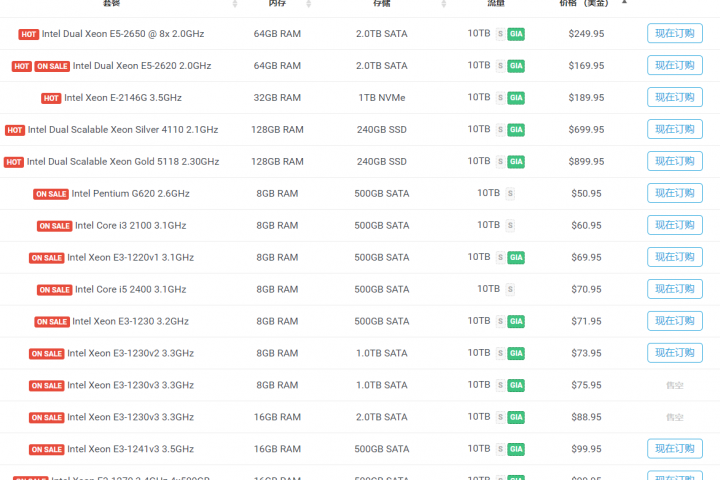Click S badge in Pentium G620 row
This screenshot has width=720, height=480.
510,194
